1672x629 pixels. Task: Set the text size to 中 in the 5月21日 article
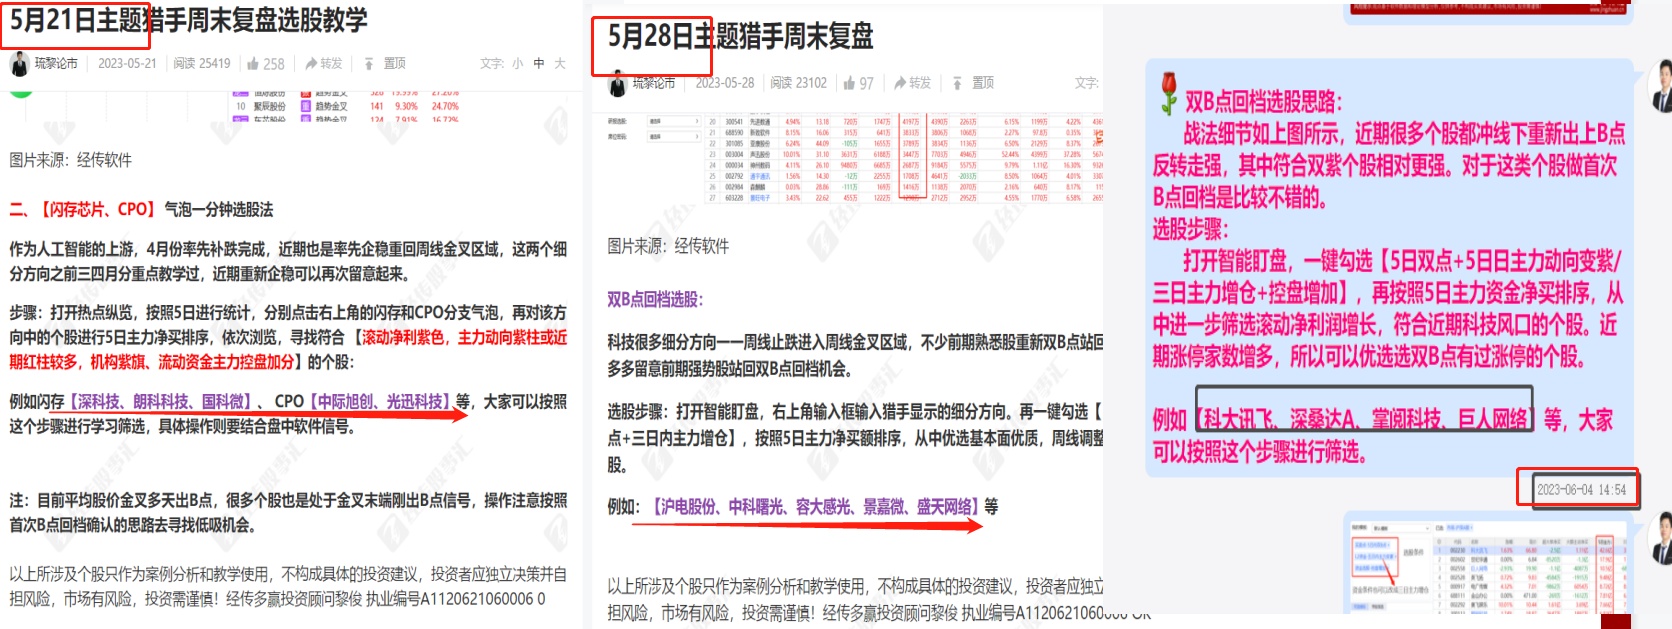539,64
